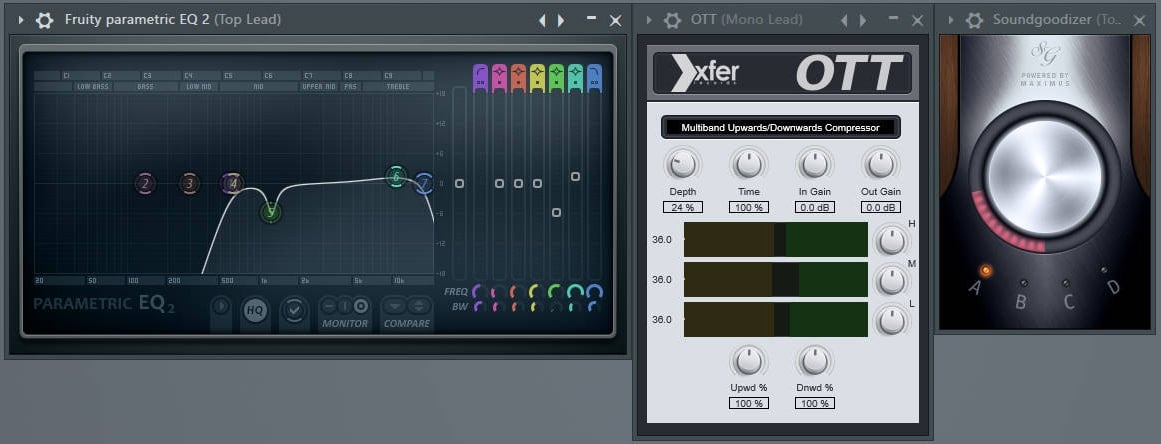Open Soundgoodizer gear settings
1161x444 pixels.
pyautogui.click(x=974, y=21)
